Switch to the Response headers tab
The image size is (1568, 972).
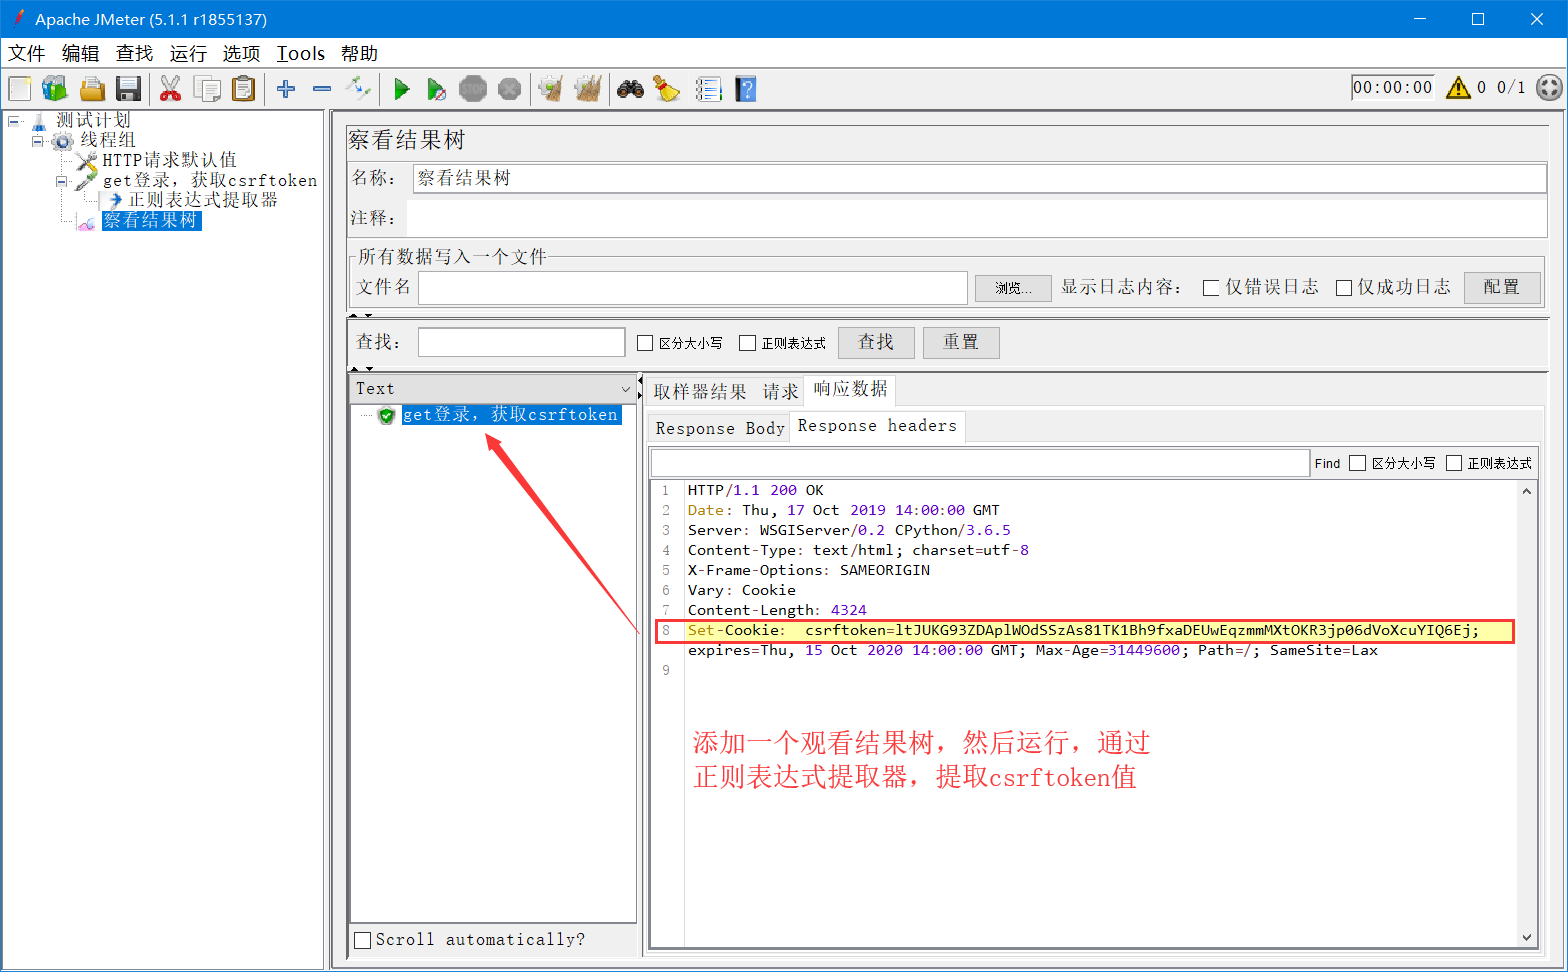877,426
